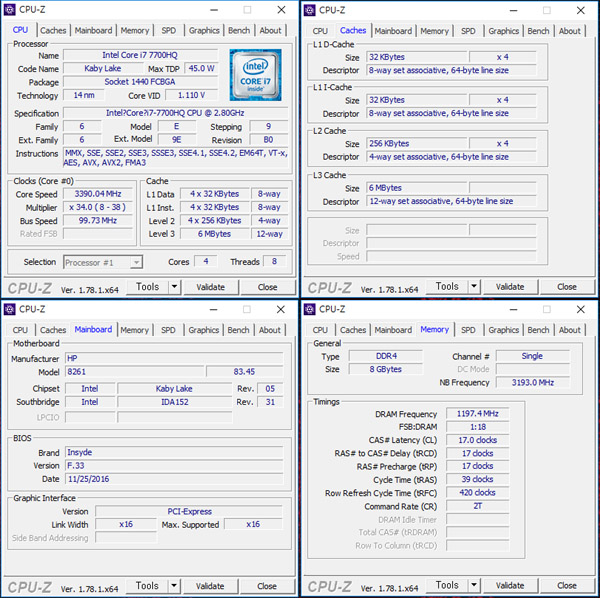600x598 pixels.
Task: Click the memory Type value DDR4
Action: [386, 356]
